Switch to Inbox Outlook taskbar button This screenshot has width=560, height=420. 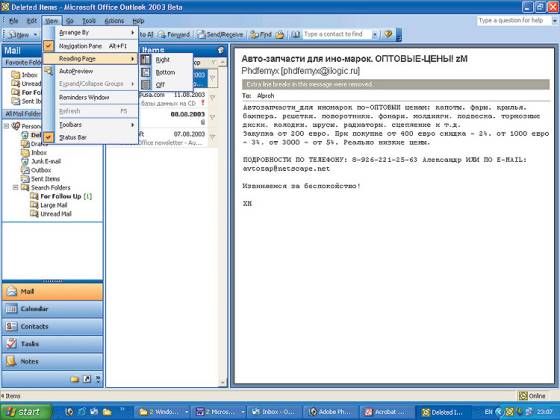click(274, 412)
